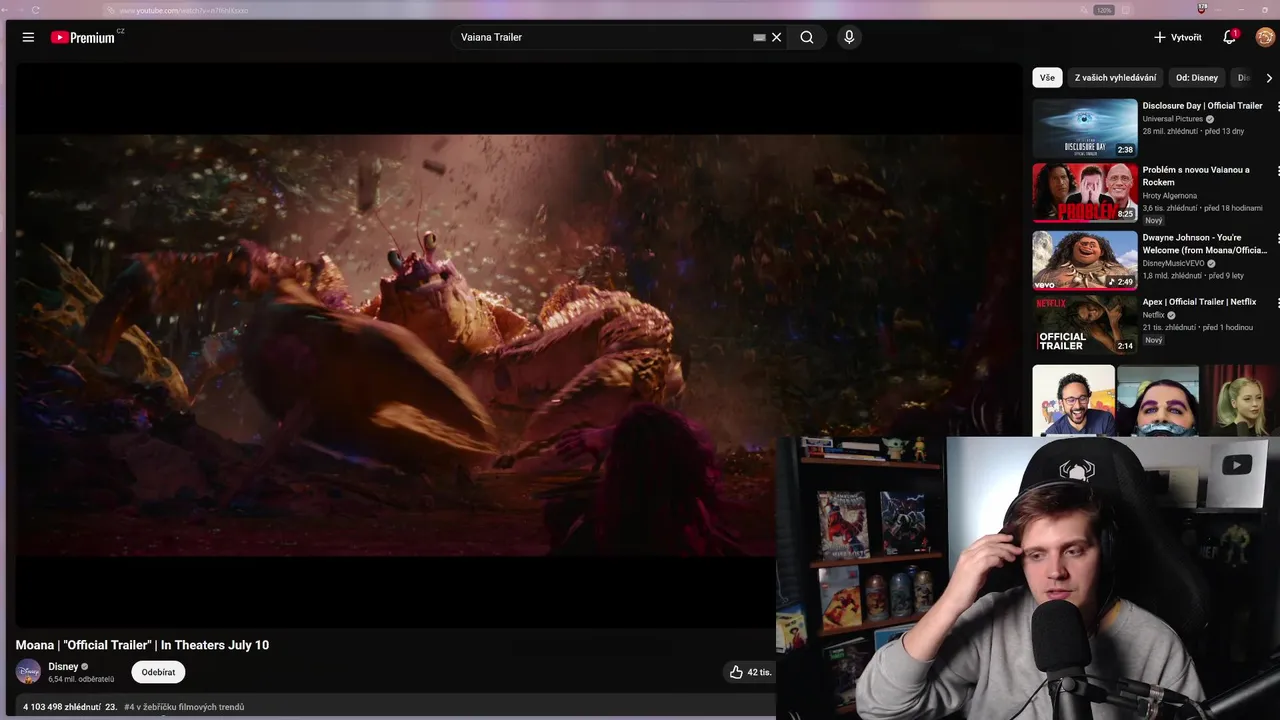Select the Z vašich vyhledávání chip
1280x720 pixels.
[1115, 77]
